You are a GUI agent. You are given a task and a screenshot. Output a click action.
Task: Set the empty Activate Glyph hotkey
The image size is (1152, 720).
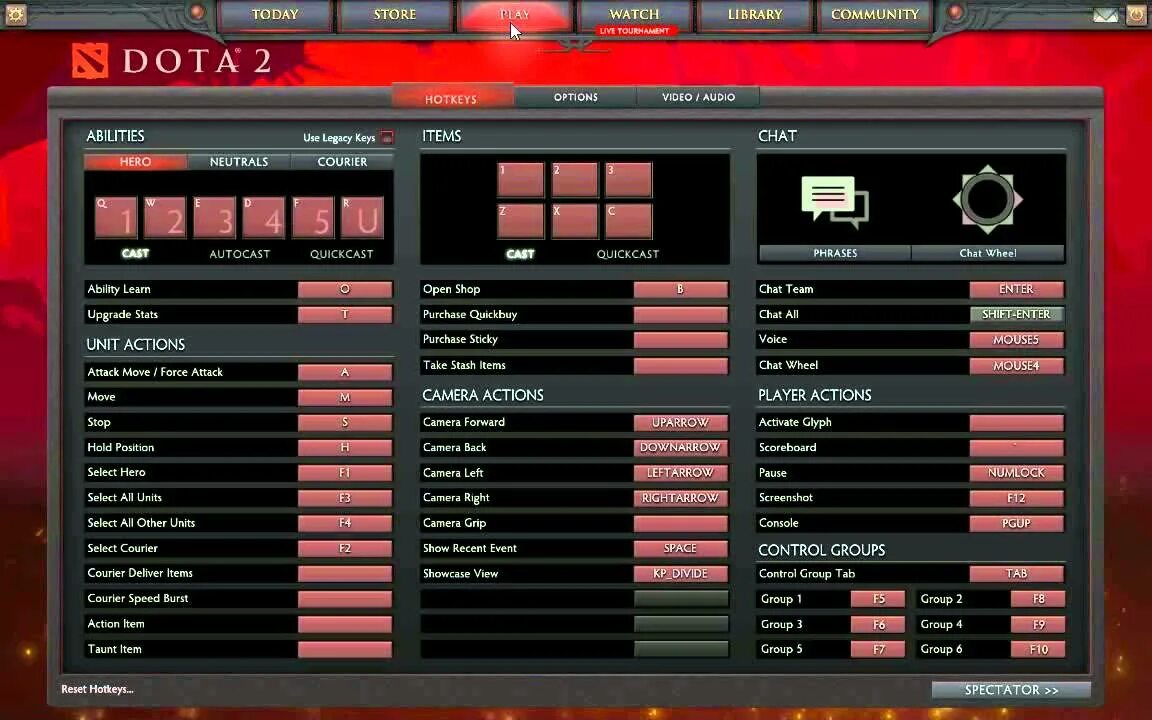click(x=1016, y=422)
